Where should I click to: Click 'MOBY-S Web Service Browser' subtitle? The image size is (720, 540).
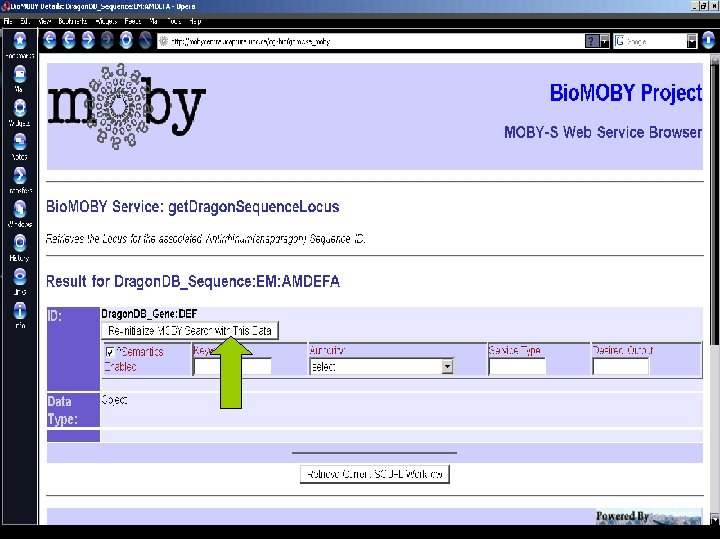click(x=603, y=132)
